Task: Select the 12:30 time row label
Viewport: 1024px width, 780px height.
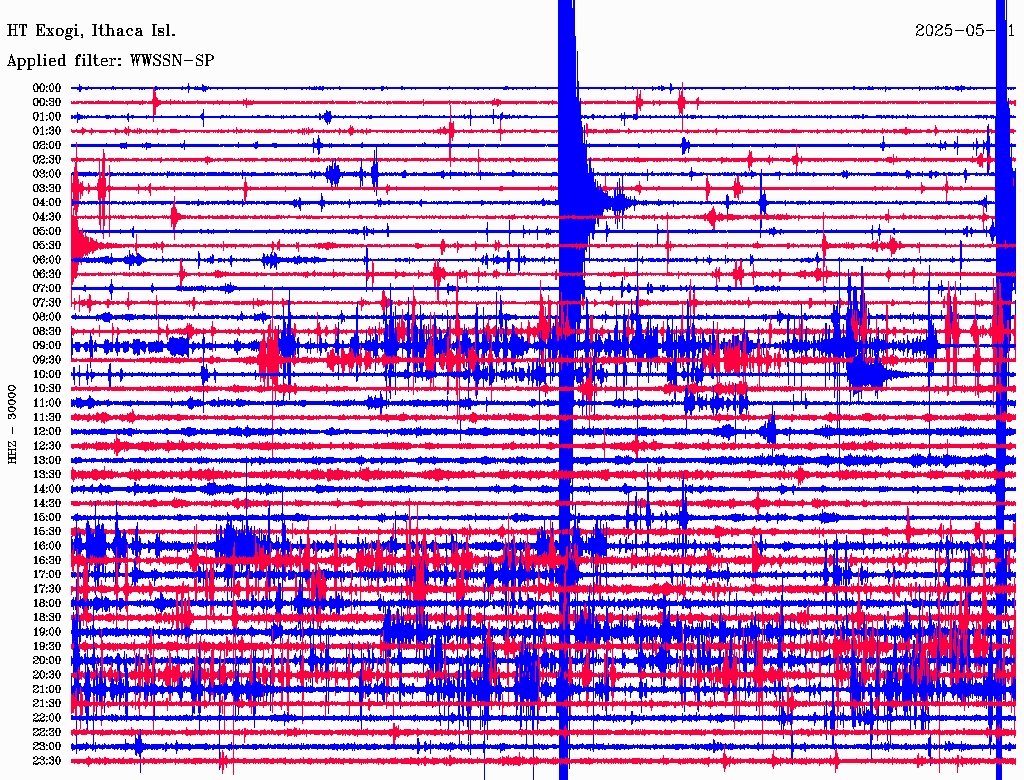Action: coord(47,446)
